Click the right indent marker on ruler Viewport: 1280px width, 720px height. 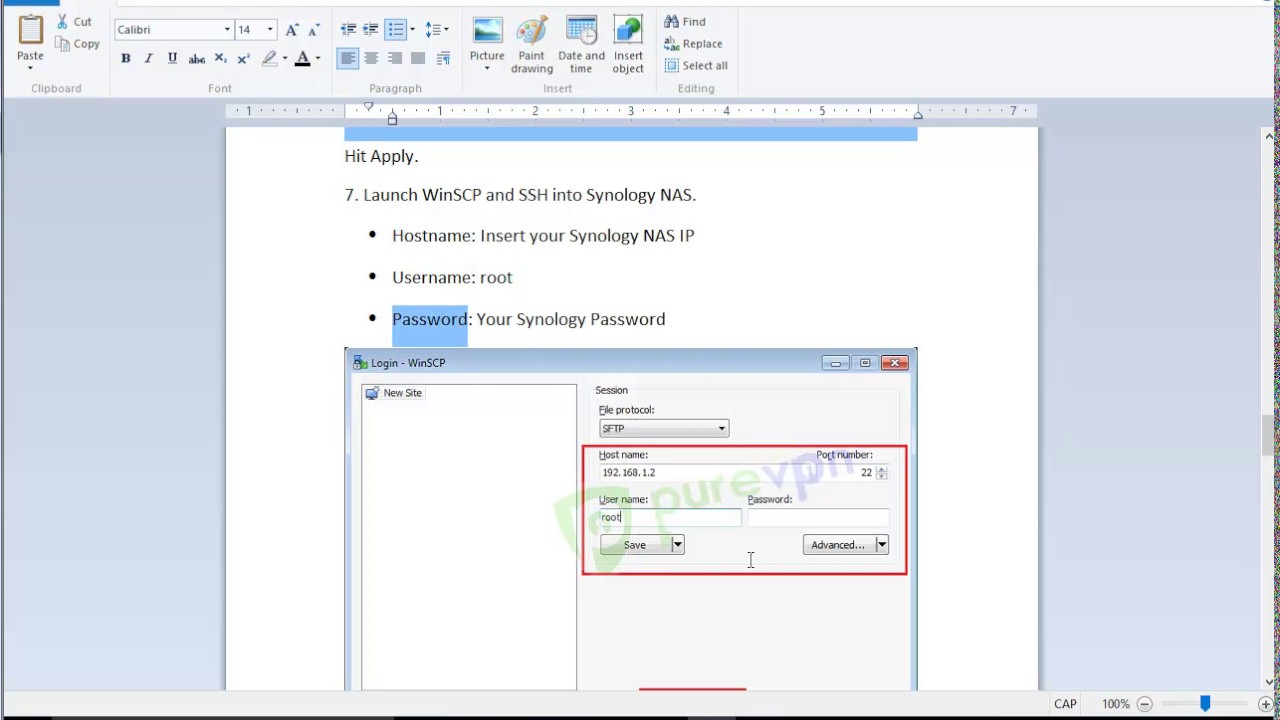[x=918, y=116]
